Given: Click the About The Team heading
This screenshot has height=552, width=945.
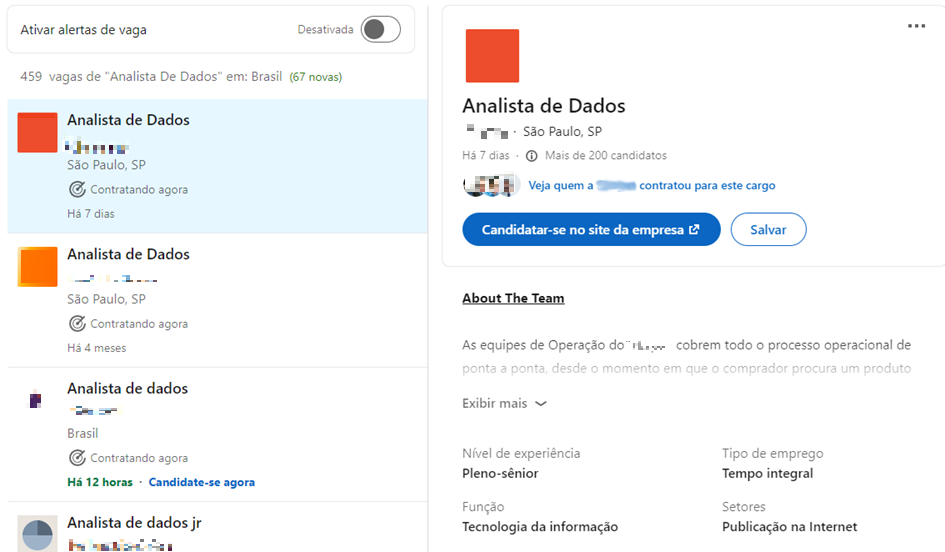Looking at the screenshot, I should pos(513,298).
